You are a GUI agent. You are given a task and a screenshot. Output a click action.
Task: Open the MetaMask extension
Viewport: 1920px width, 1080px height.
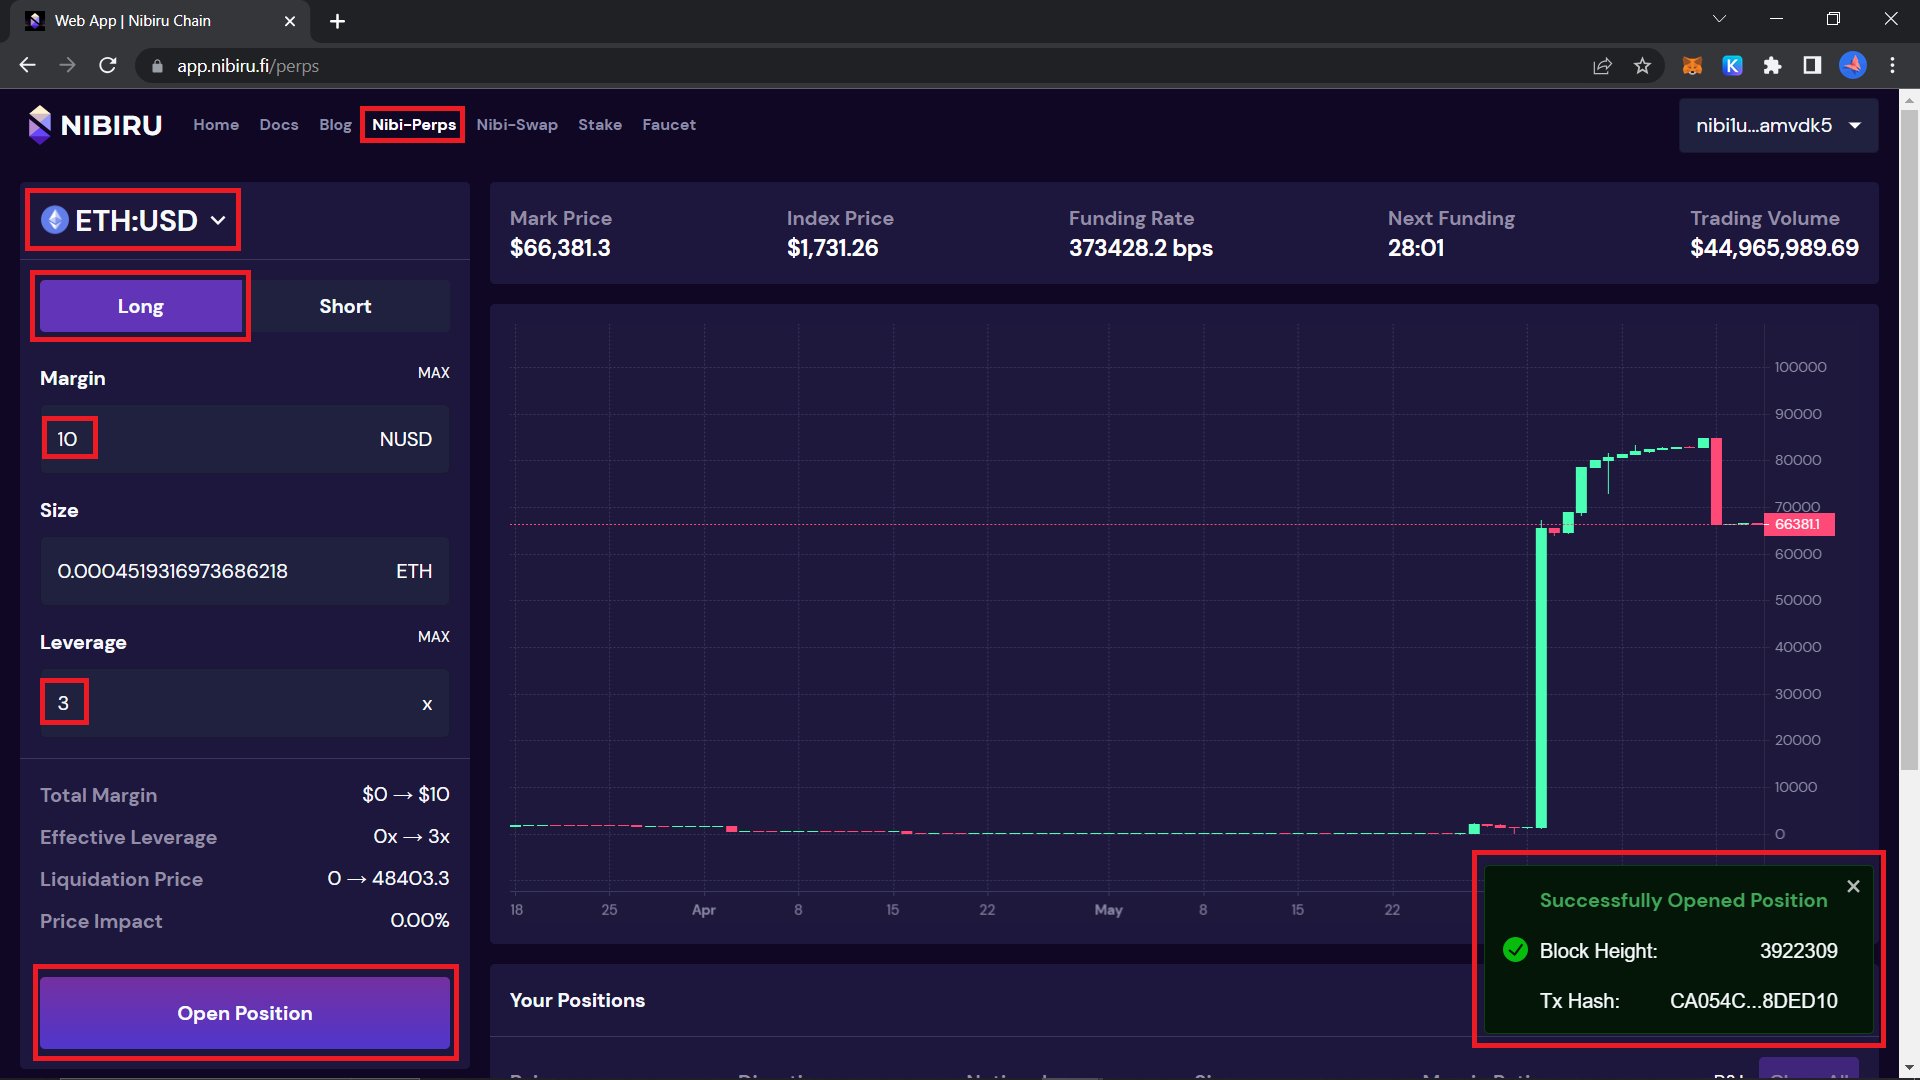point(1693,65)
